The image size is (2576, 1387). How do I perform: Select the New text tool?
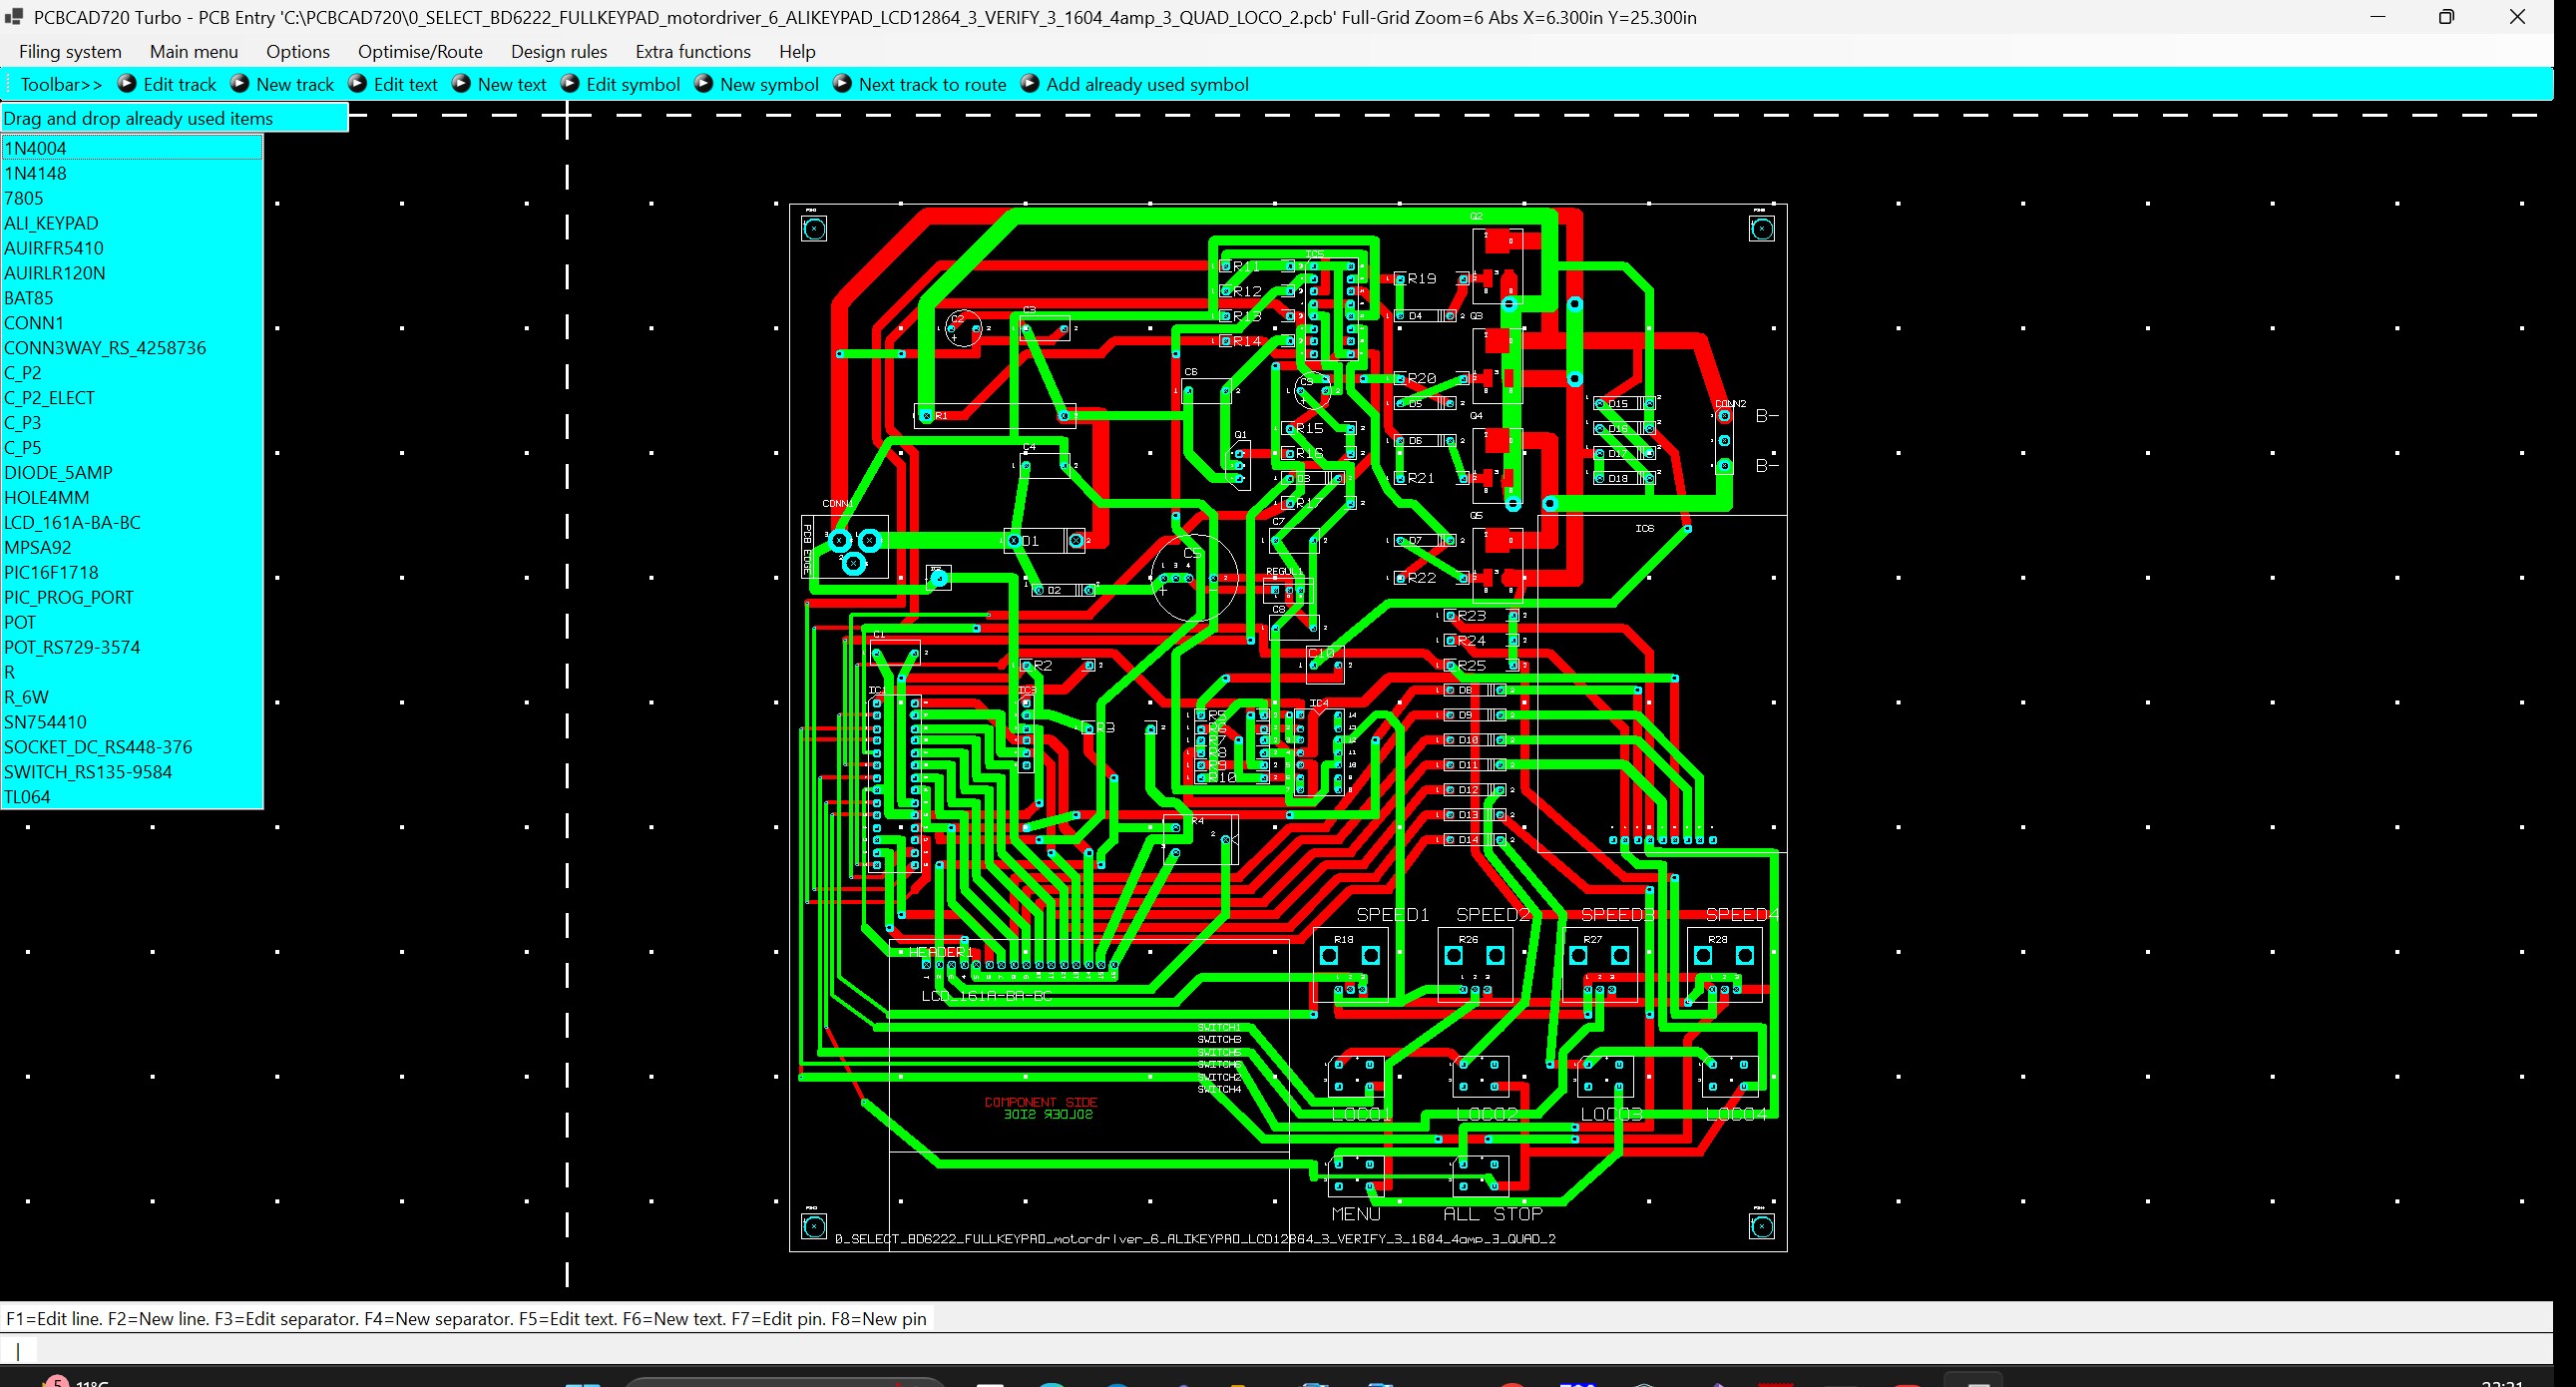512,84
